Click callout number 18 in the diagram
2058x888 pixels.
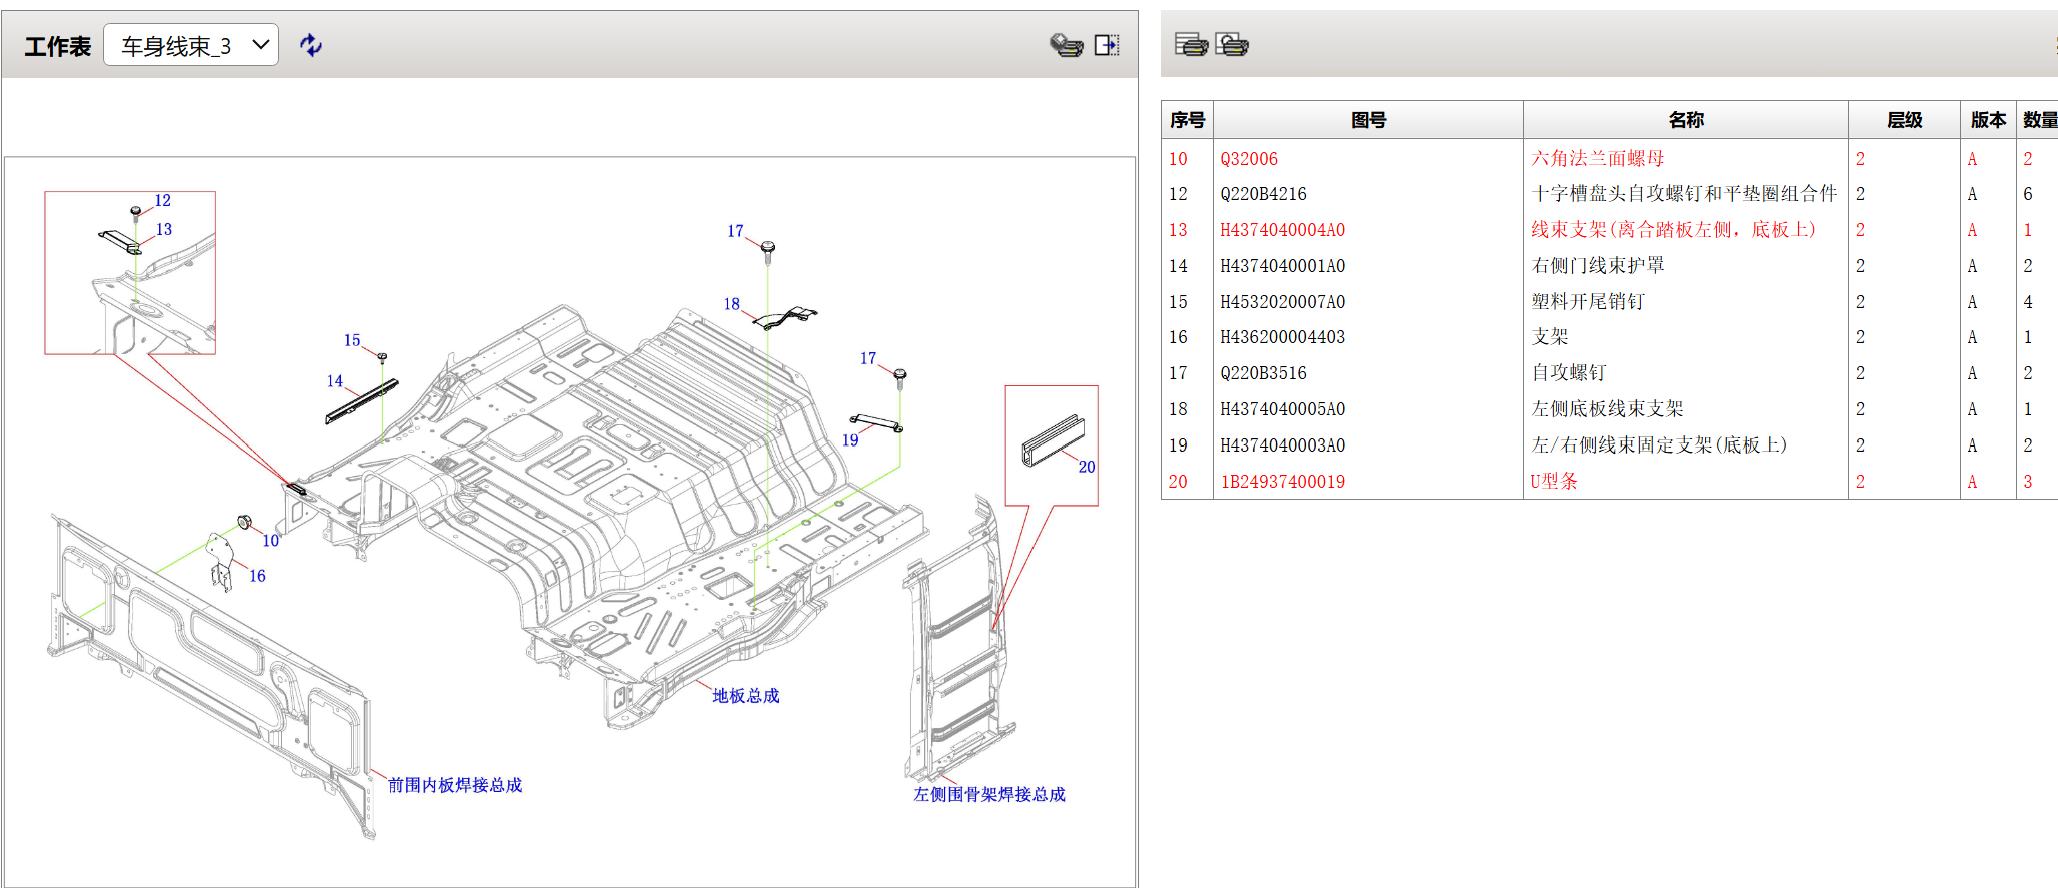pyautogui.click(x=731, y=304)
